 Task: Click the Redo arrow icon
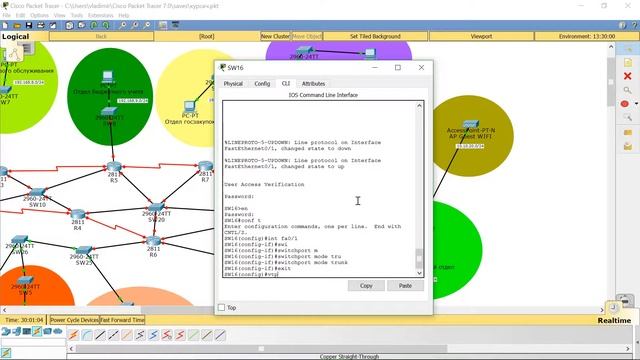click(x=106, y=25)
